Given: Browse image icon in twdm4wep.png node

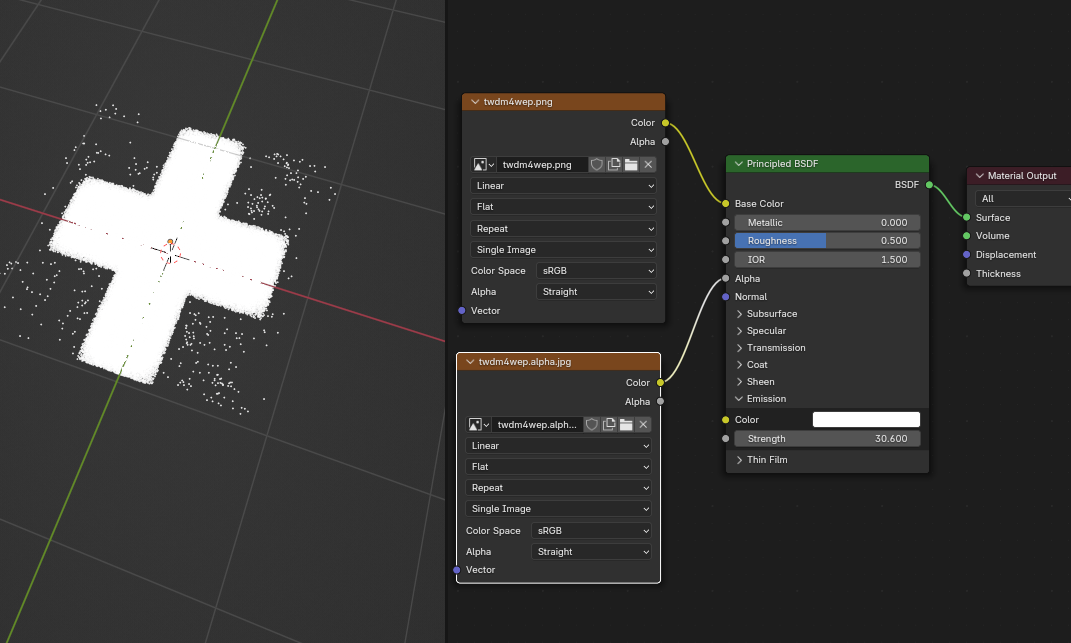Looking at the screenshot, I should click(x=484, y=165).
